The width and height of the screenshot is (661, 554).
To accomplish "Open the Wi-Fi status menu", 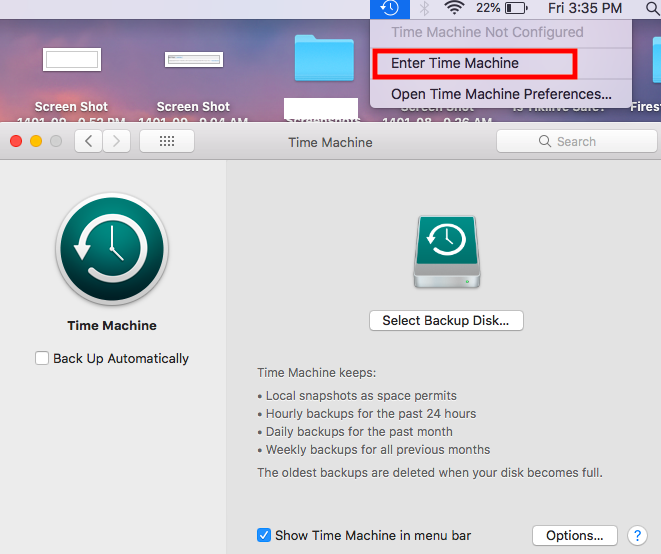I will 454,8.
